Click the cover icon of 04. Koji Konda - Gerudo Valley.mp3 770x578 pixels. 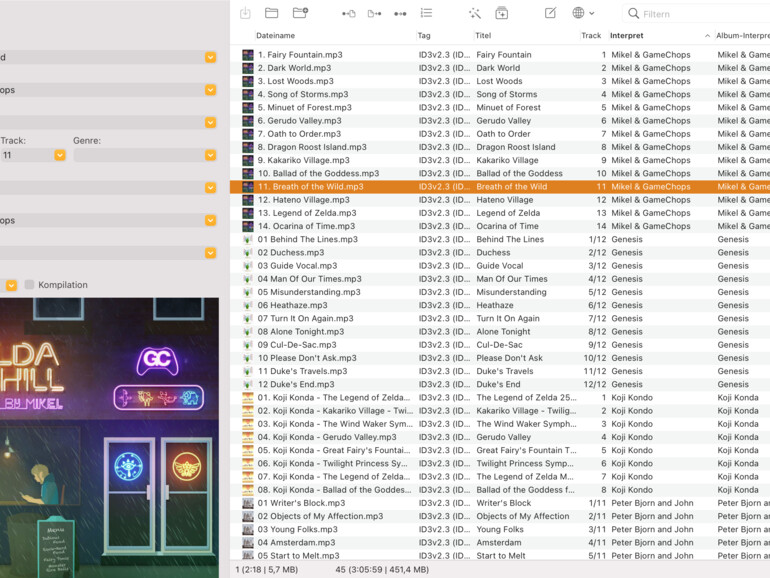click(248, 437)
